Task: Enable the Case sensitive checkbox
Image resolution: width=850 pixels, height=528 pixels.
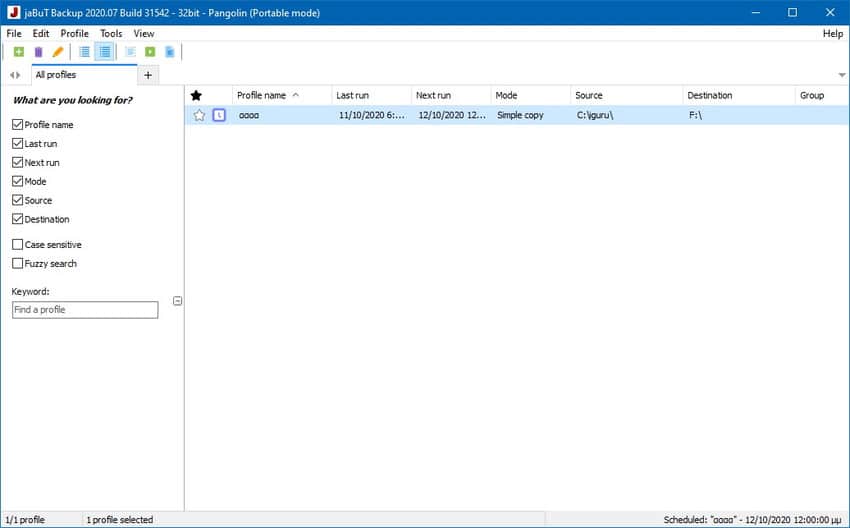Action: click(x=17, y=244)
